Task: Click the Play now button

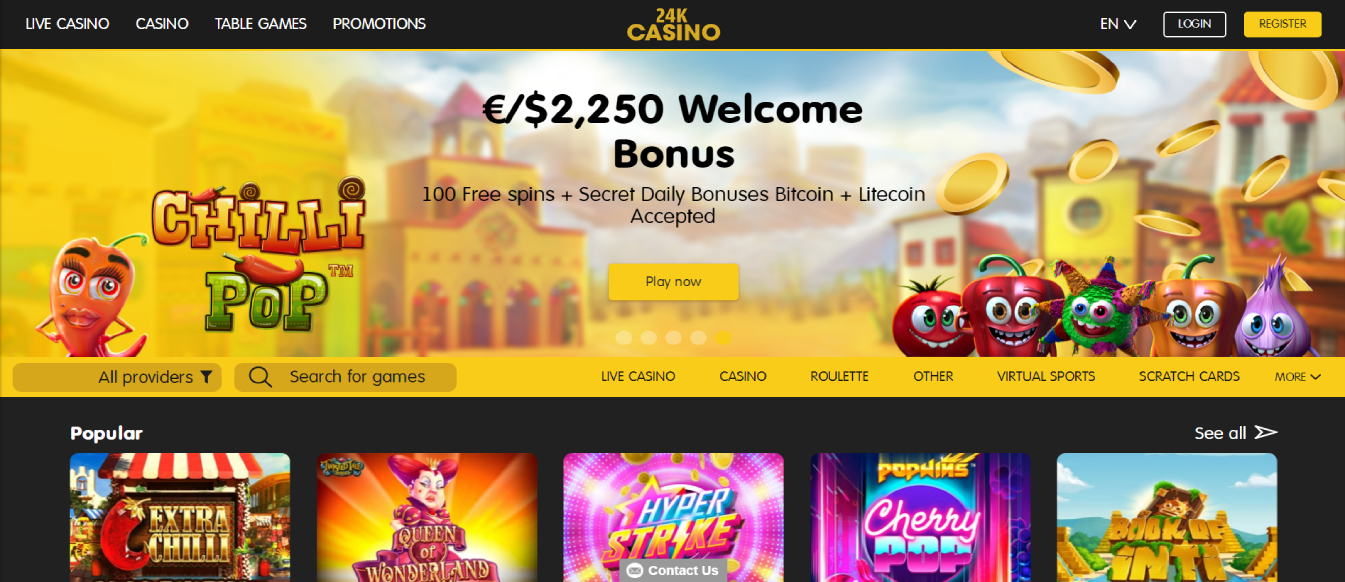Action: tap(673, 282)
